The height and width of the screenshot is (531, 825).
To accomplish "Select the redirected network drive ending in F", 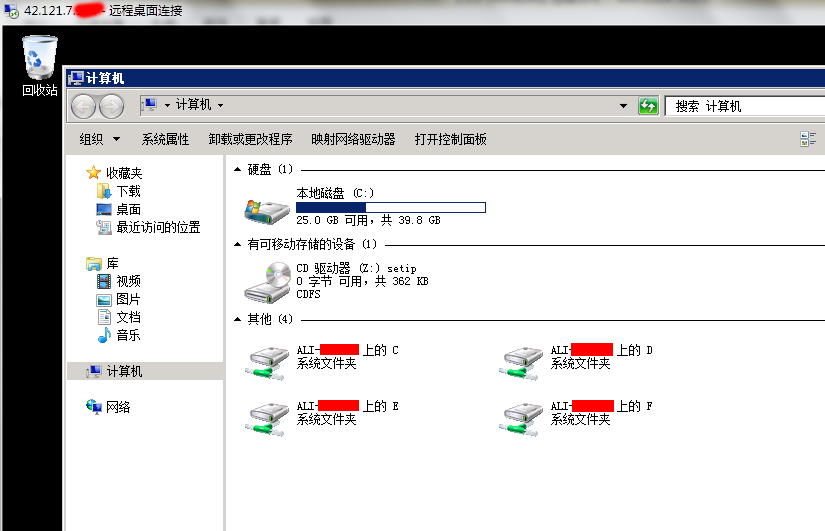I will (x=520, y=419).
